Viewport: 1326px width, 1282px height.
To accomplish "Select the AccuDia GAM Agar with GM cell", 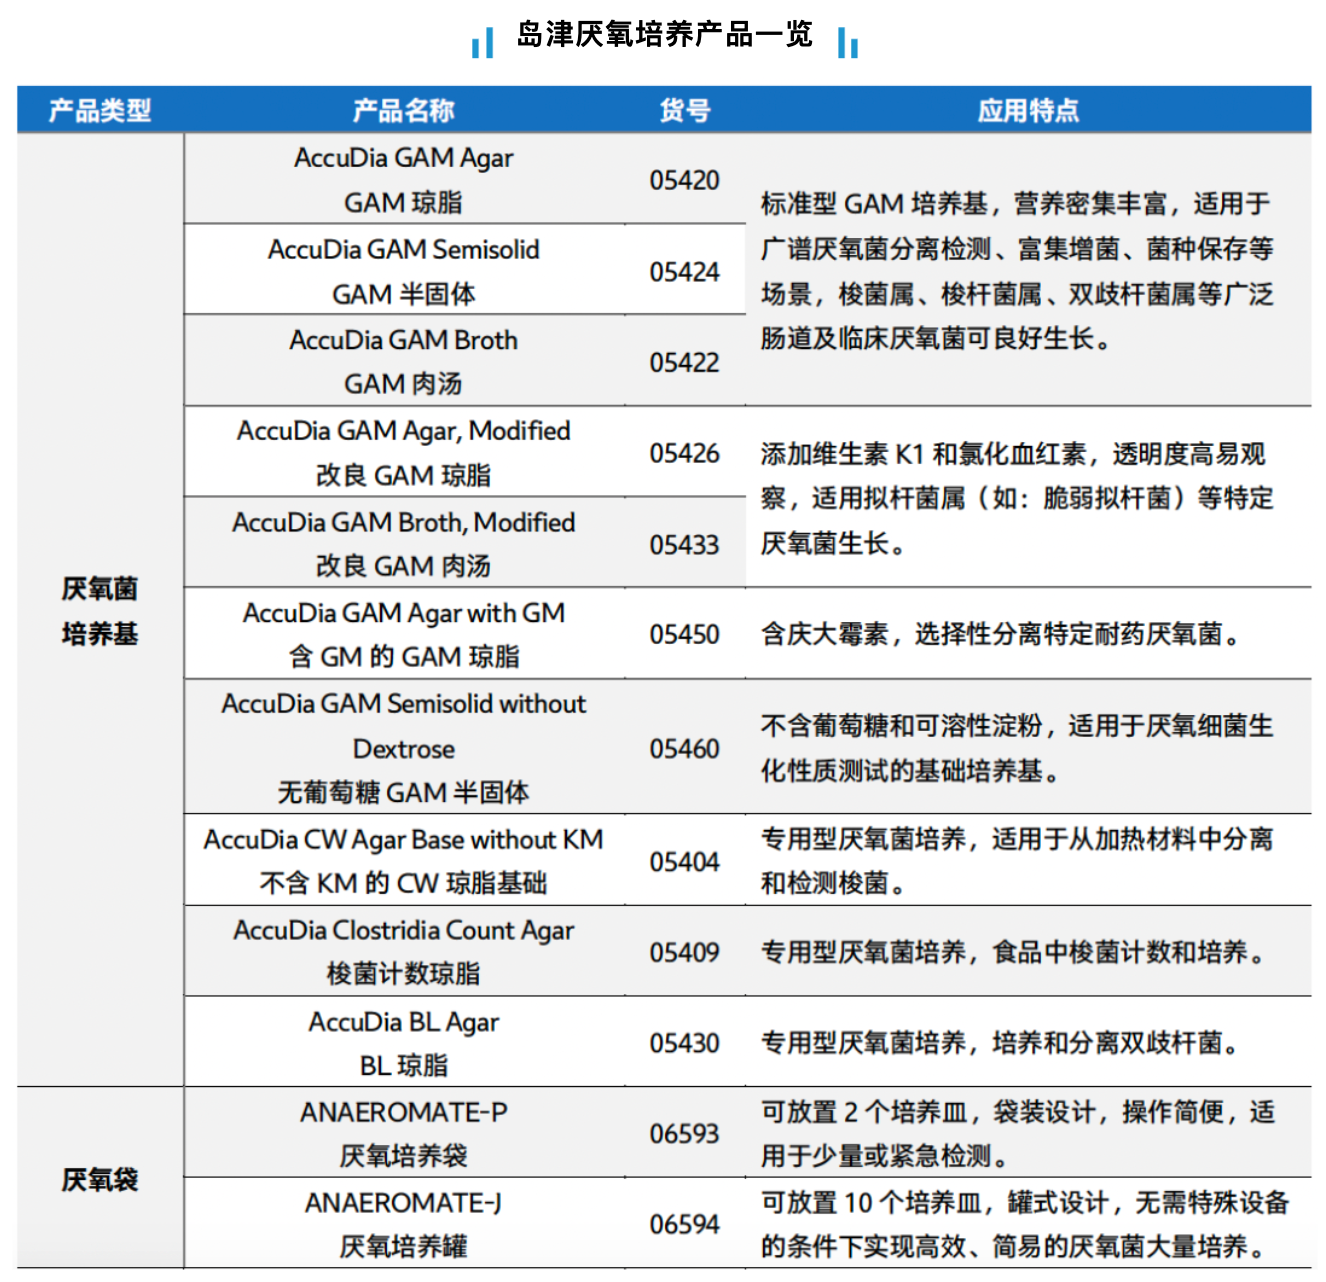I will (404, 634).
